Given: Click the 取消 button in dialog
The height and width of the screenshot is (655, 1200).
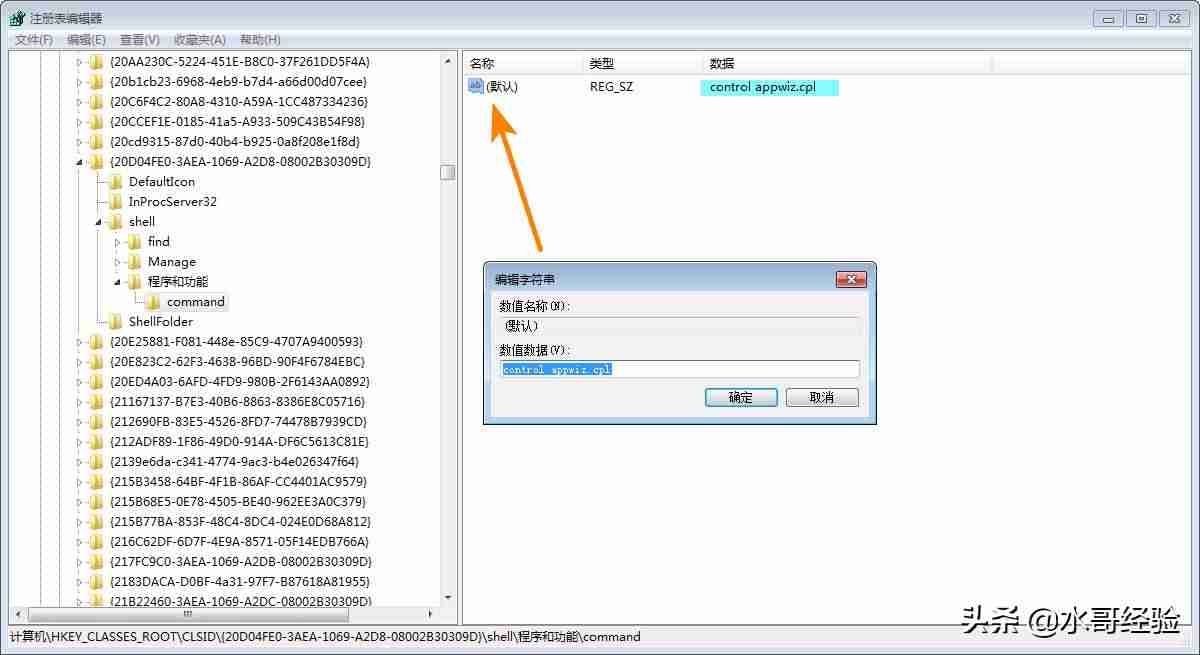Looking at the screenshot, I should (x=822, y=397).
